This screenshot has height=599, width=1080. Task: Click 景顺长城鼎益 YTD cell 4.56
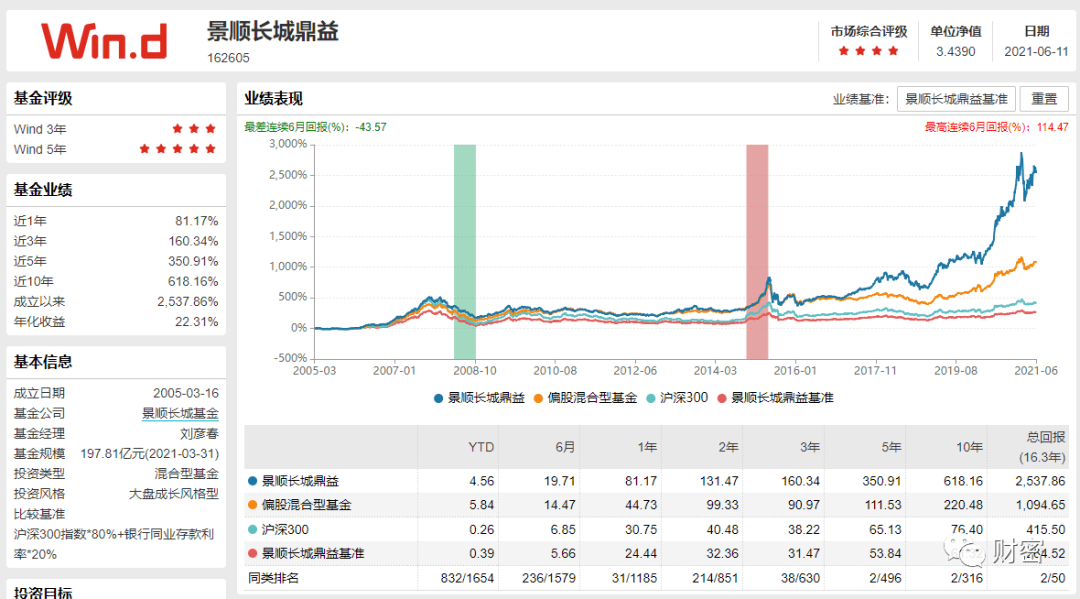coord(481,481)
